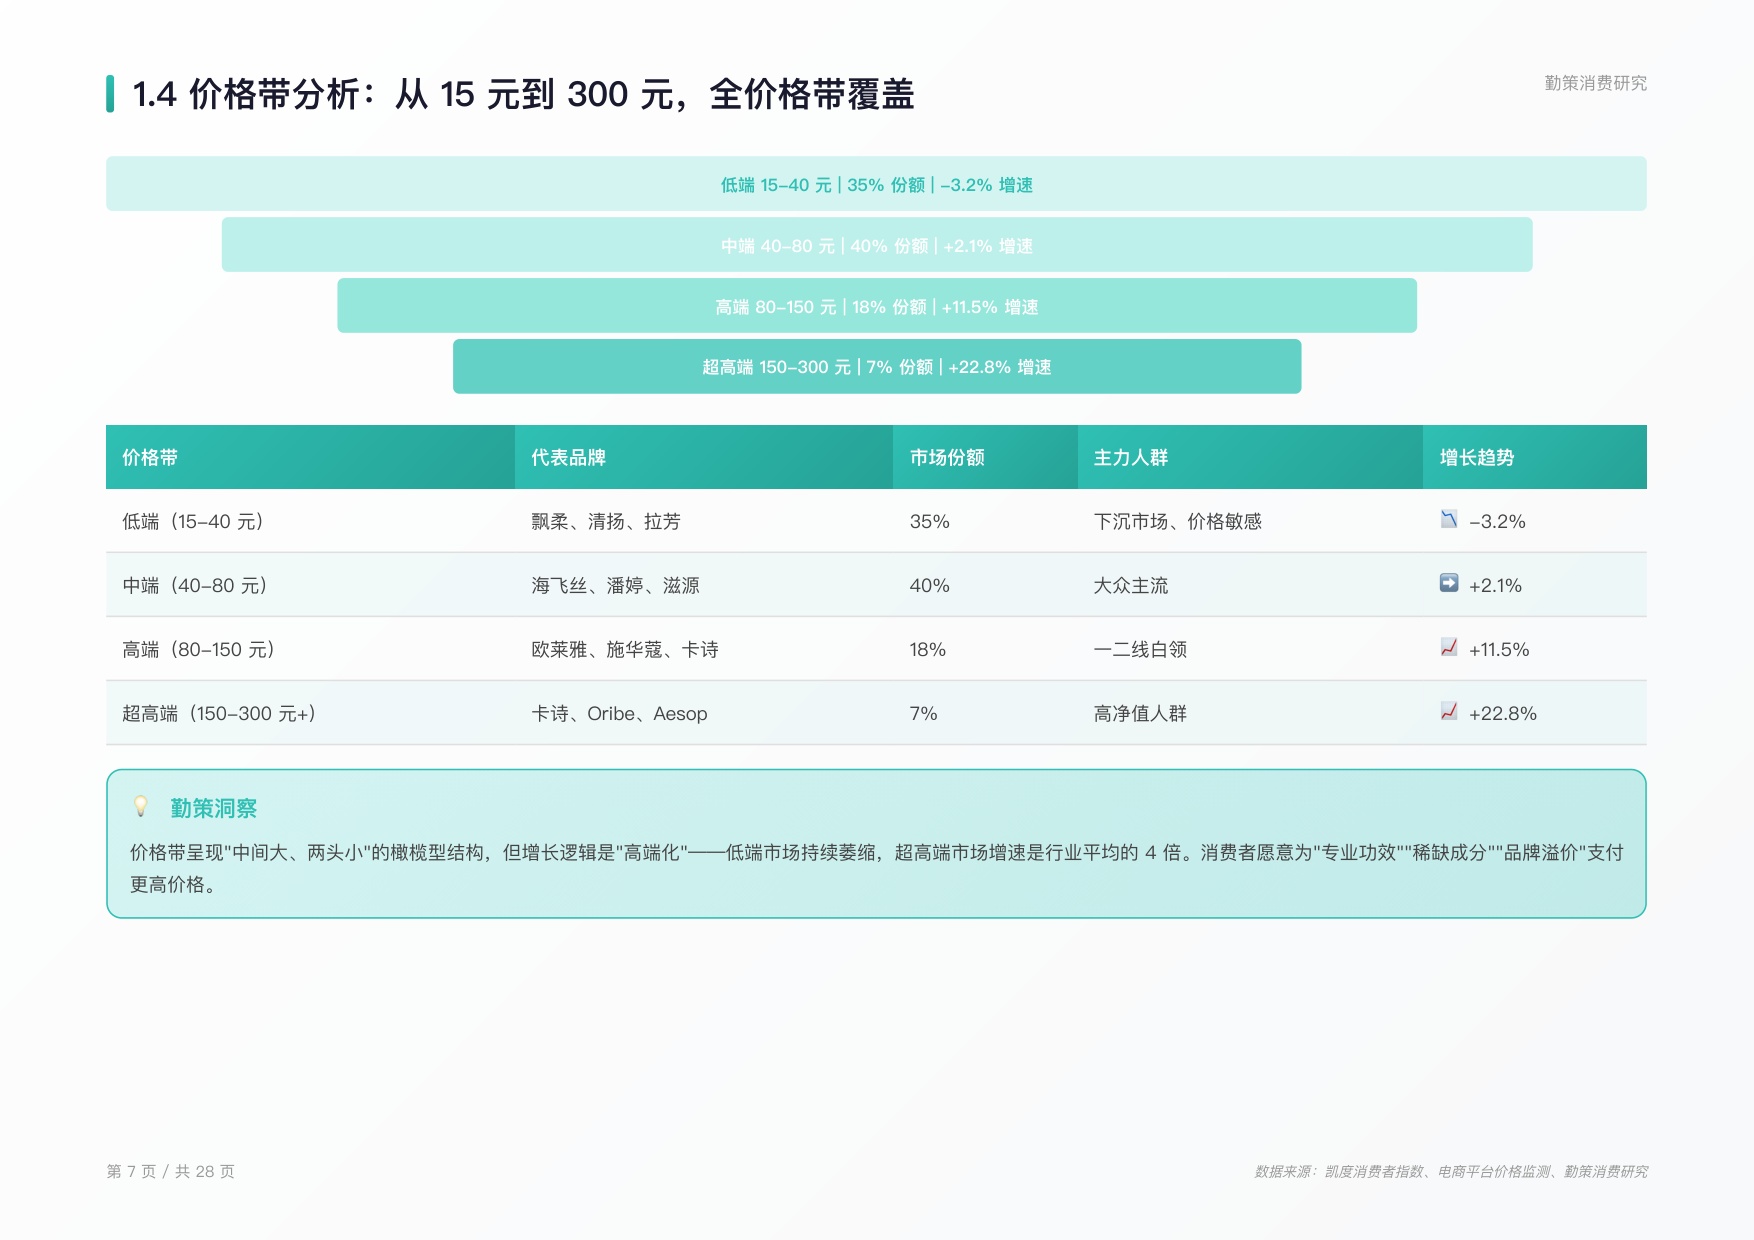Click the +11.5% growth value
The width and height of the screenshot is (1754, 1240).
click(x=1499, y=650)
